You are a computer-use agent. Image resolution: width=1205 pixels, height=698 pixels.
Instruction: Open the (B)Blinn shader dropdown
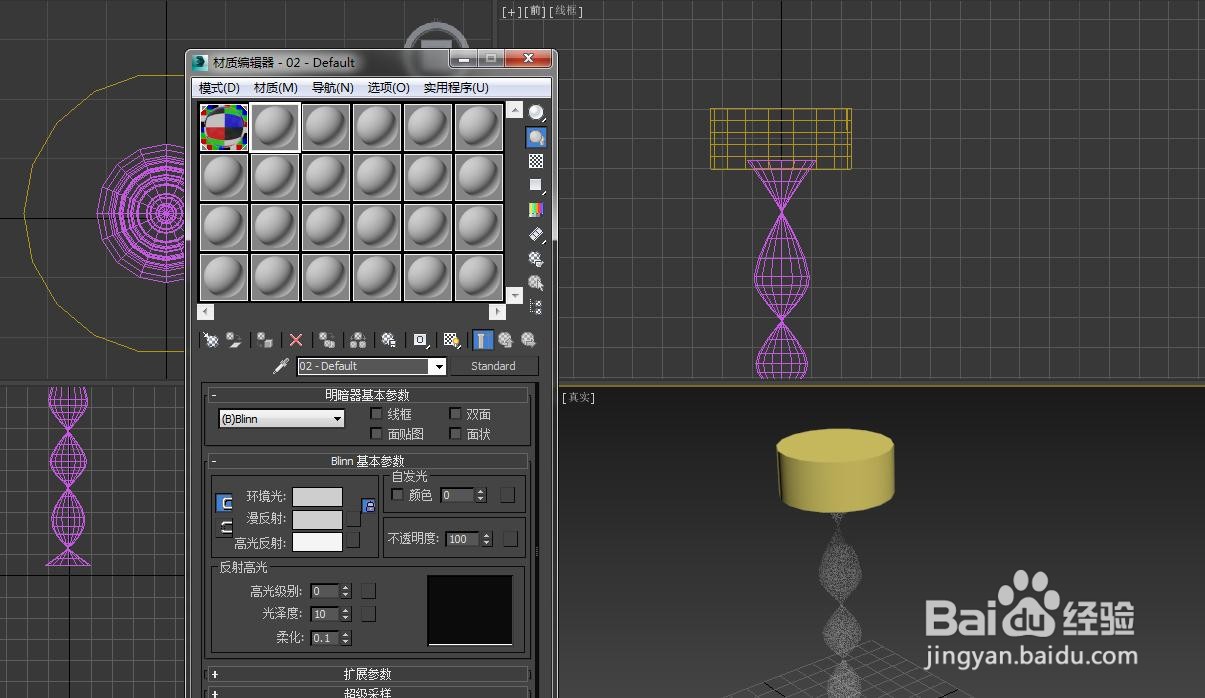point(282,419)
